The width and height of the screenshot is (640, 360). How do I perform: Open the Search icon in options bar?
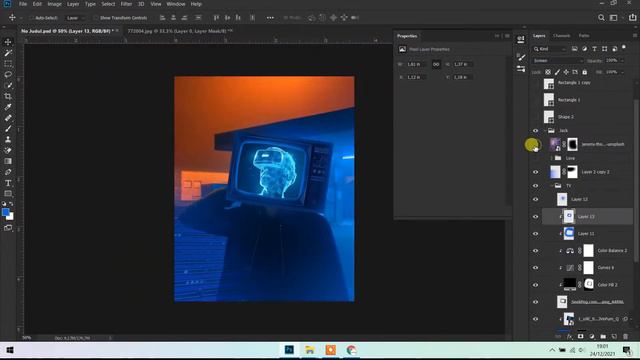pos(601,18)
